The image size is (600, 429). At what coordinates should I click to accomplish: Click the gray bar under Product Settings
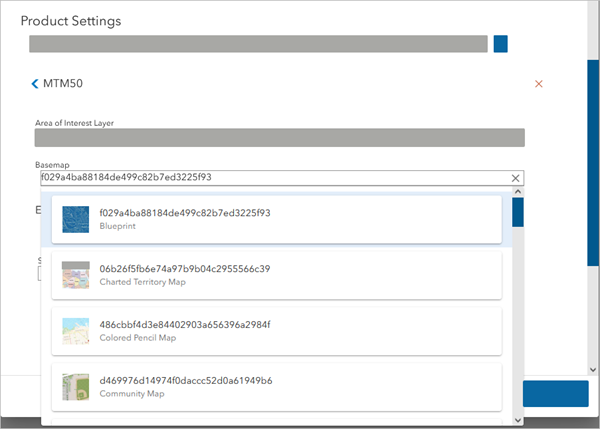point(258,44)
